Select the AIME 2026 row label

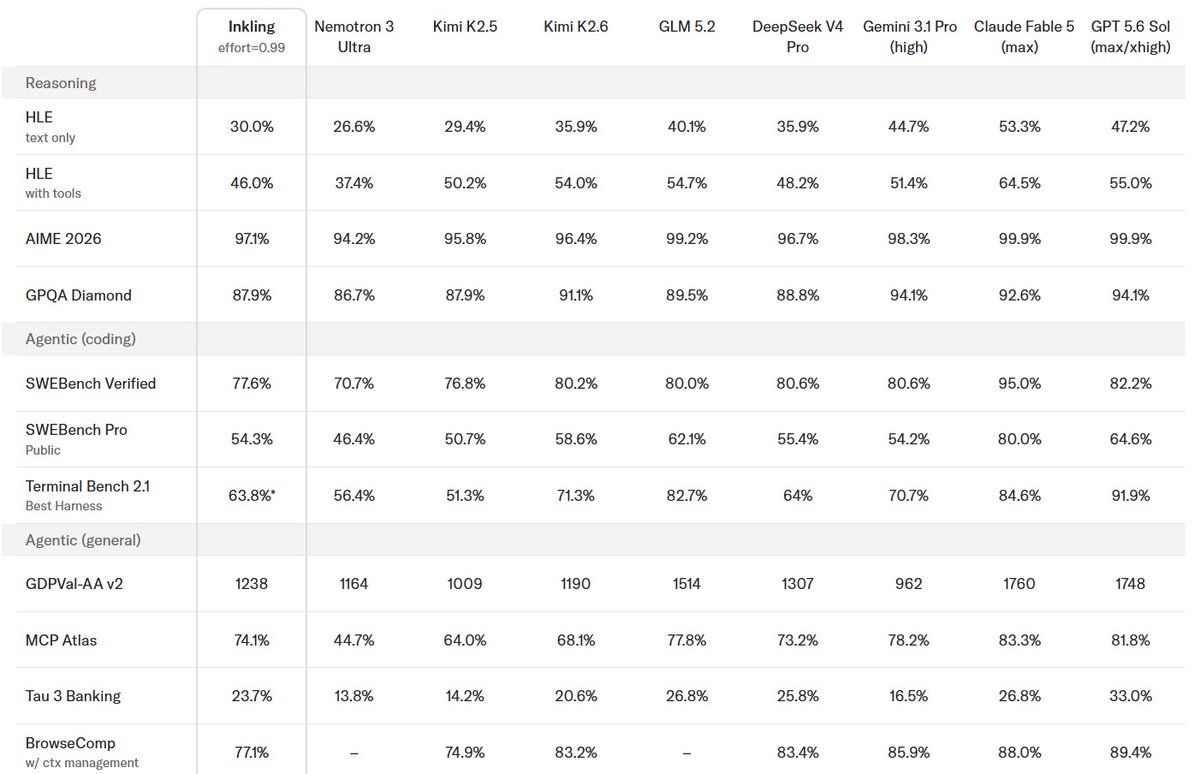tap(63, 239)
